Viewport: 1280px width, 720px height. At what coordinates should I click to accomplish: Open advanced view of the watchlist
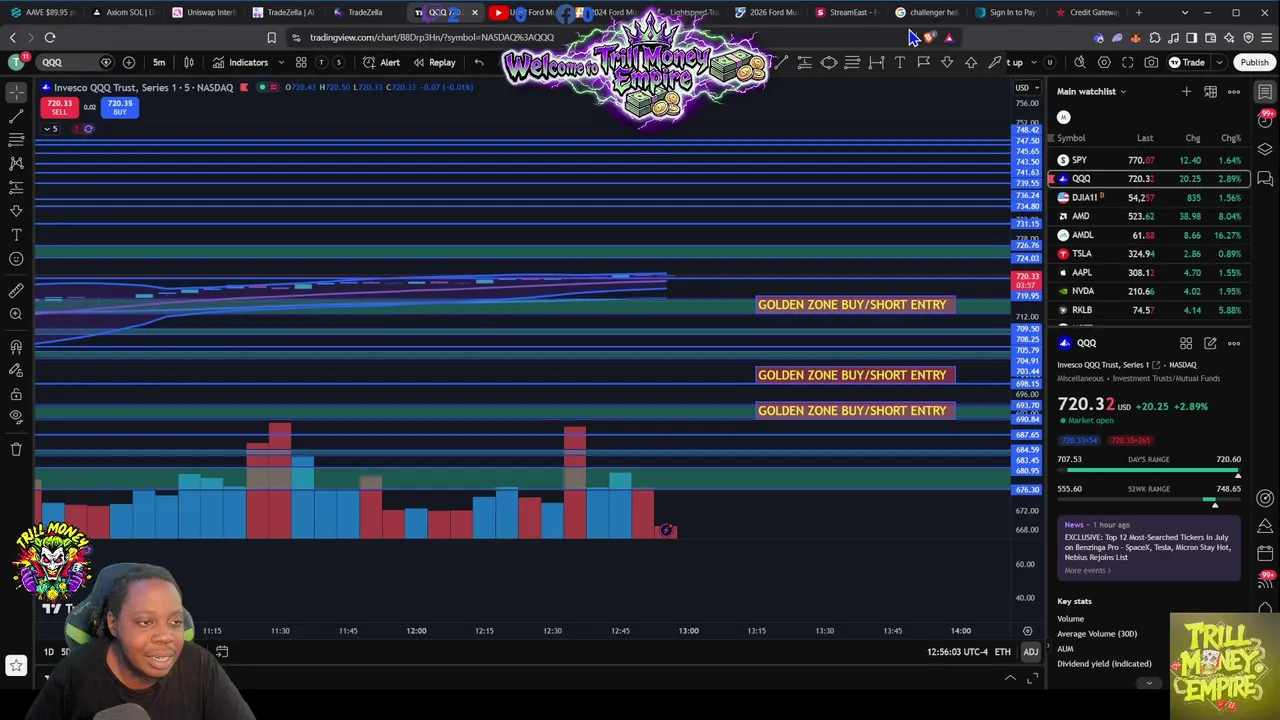(x=1210, y=92)
